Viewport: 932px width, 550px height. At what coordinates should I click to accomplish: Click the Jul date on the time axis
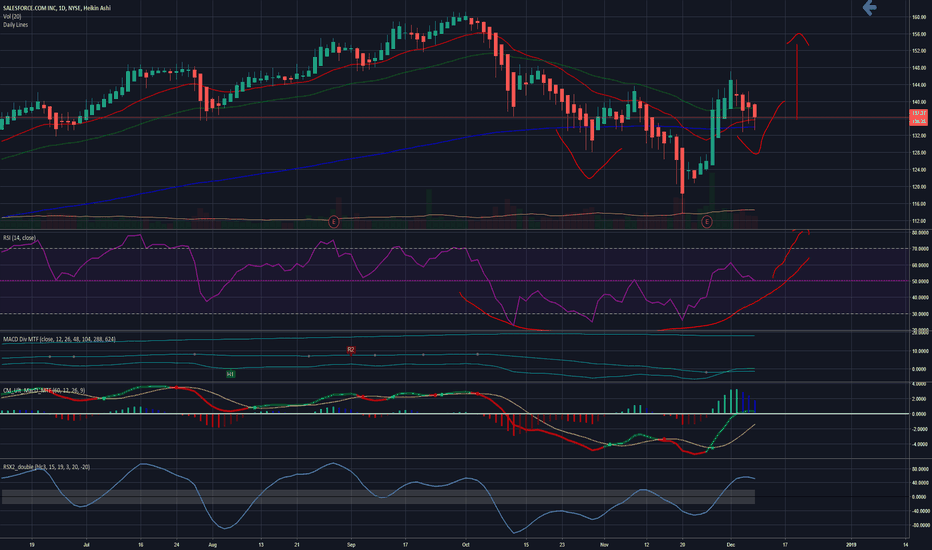[x=86, y=545]
